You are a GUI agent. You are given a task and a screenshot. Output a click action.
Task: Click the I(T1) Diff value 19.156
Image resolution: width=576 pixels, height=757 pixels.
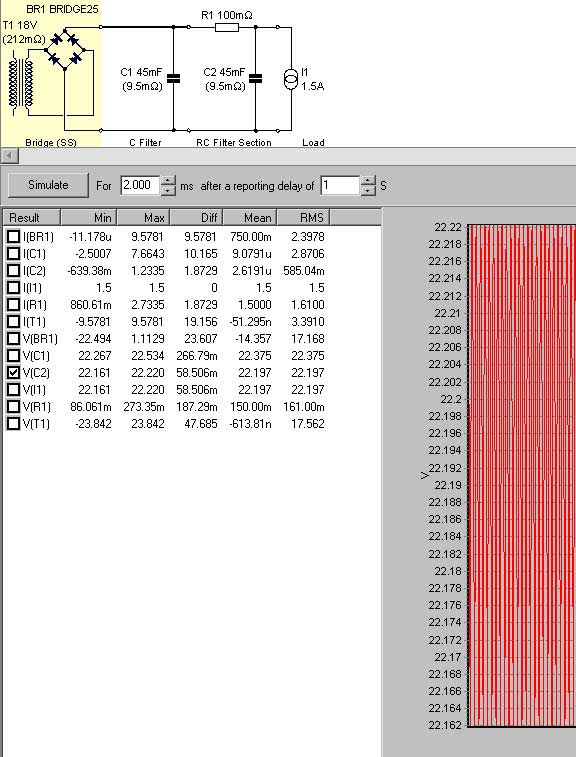[200, 322]
